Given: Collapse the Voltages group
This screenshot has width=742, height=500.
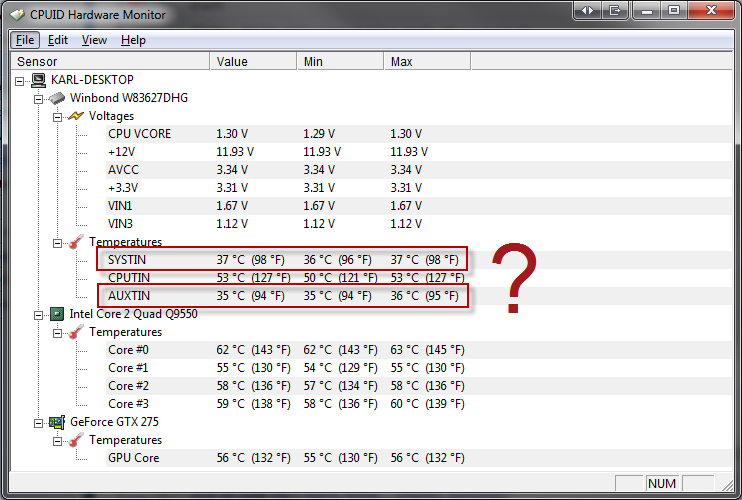Looking at the screenshot, I should click(x=57, y=117).
